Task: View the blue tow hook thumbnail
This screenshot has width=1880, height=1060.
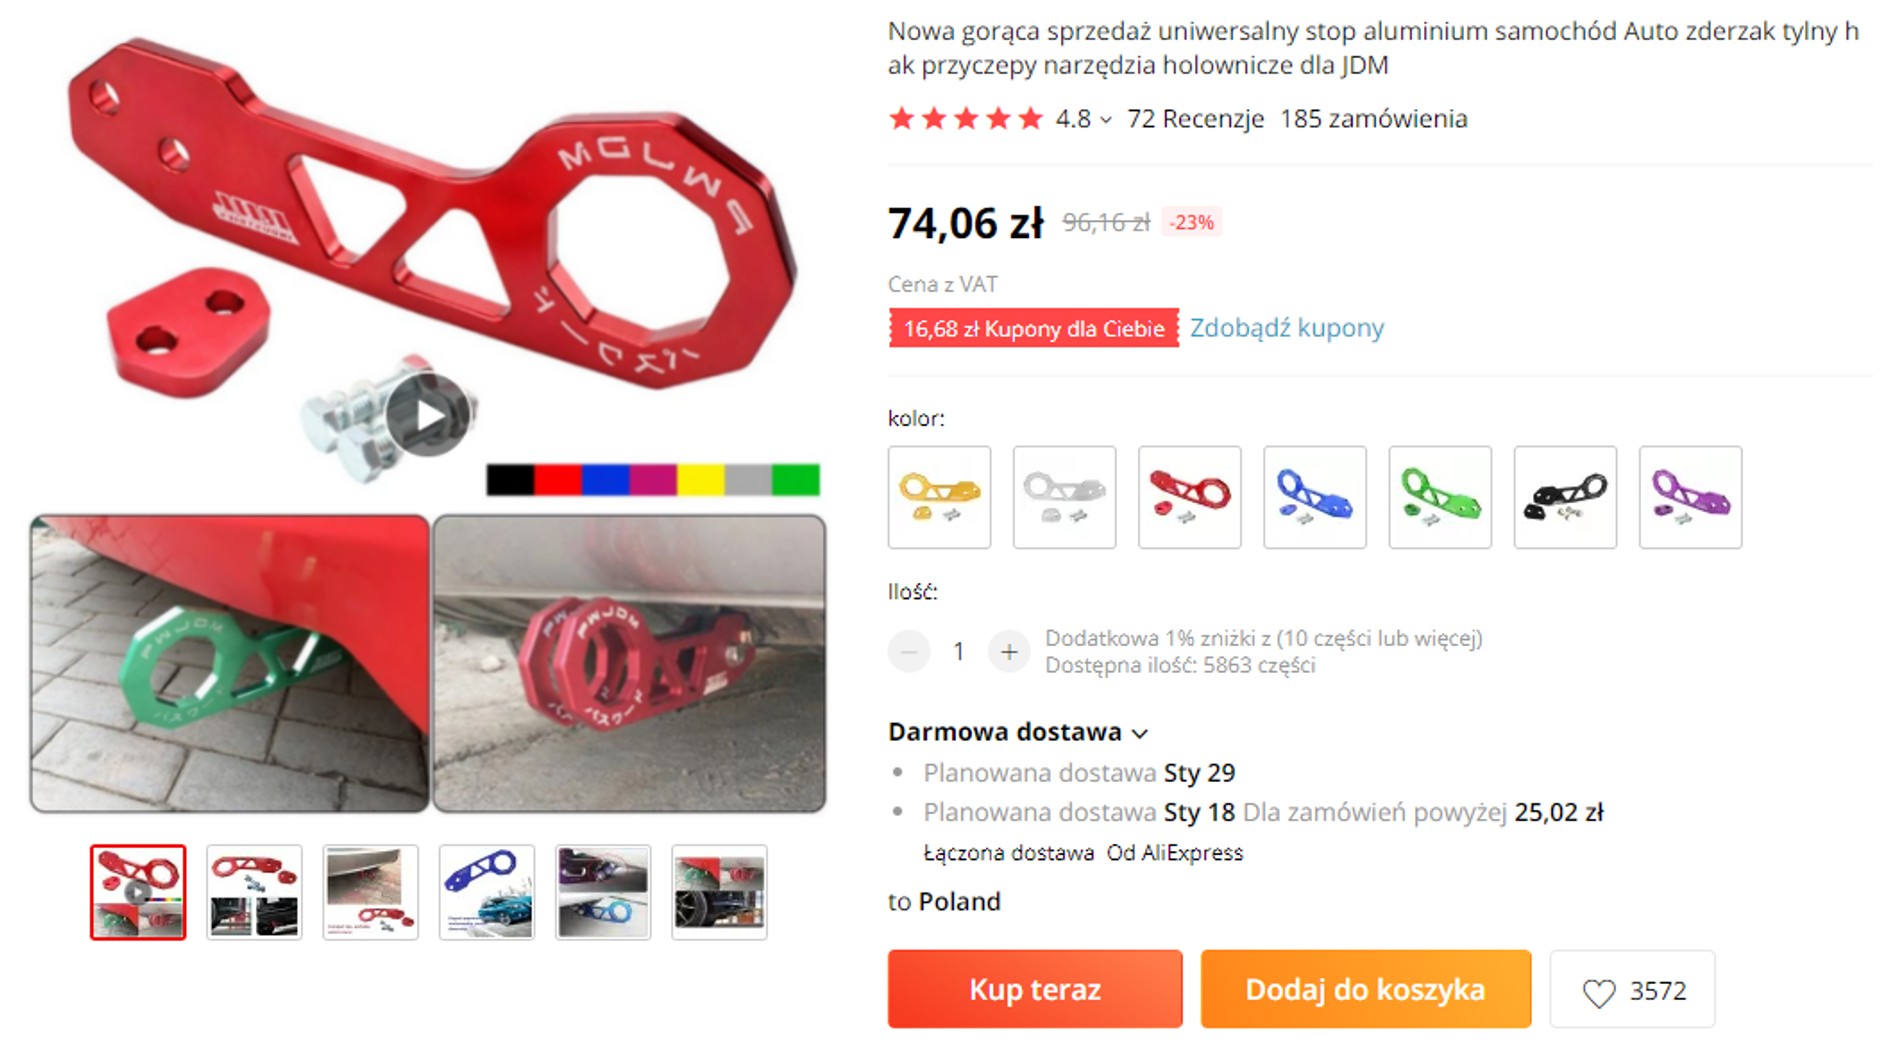Action: click(x=487, y=892)
